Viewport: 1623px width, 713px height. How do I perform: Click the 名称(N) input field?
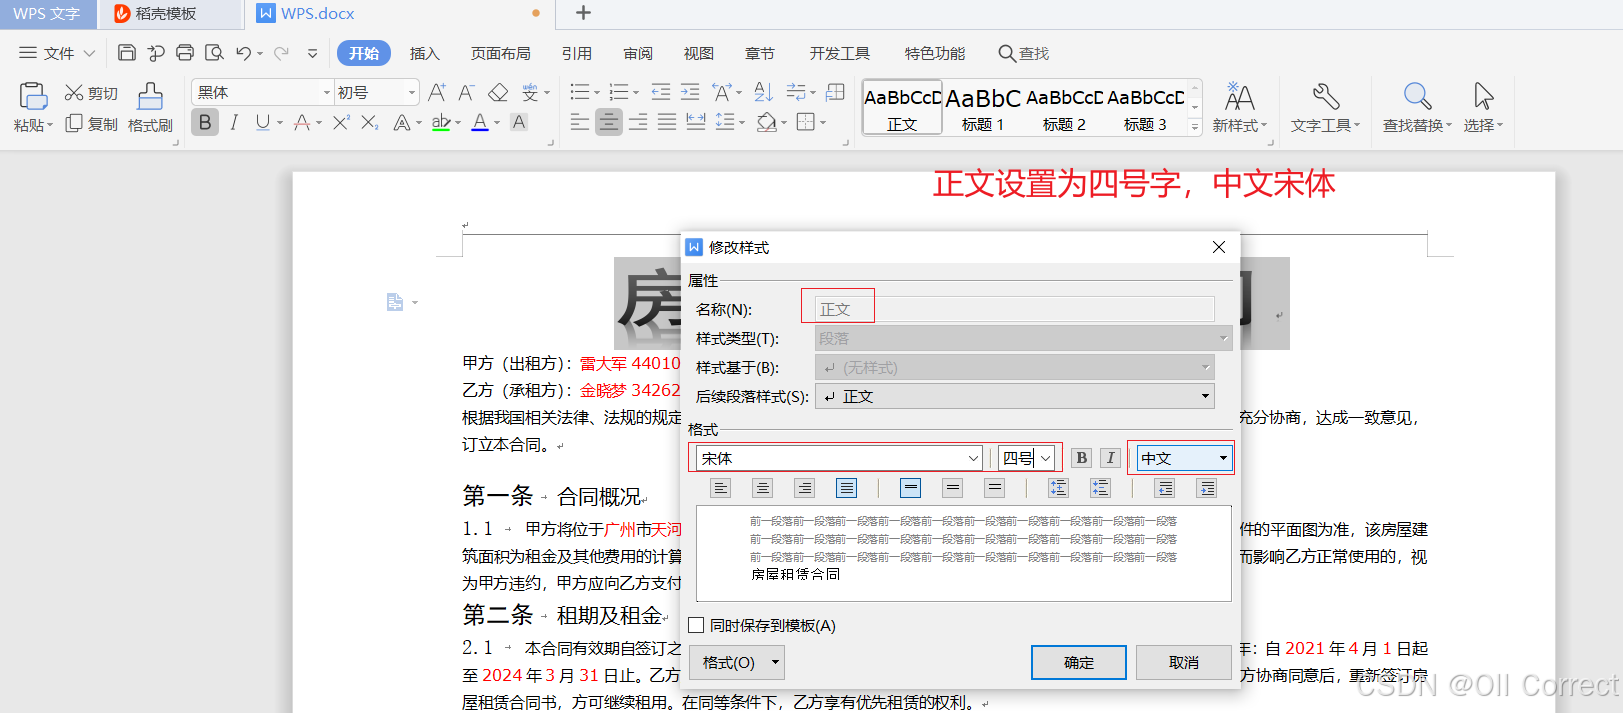pos(1015,309)
